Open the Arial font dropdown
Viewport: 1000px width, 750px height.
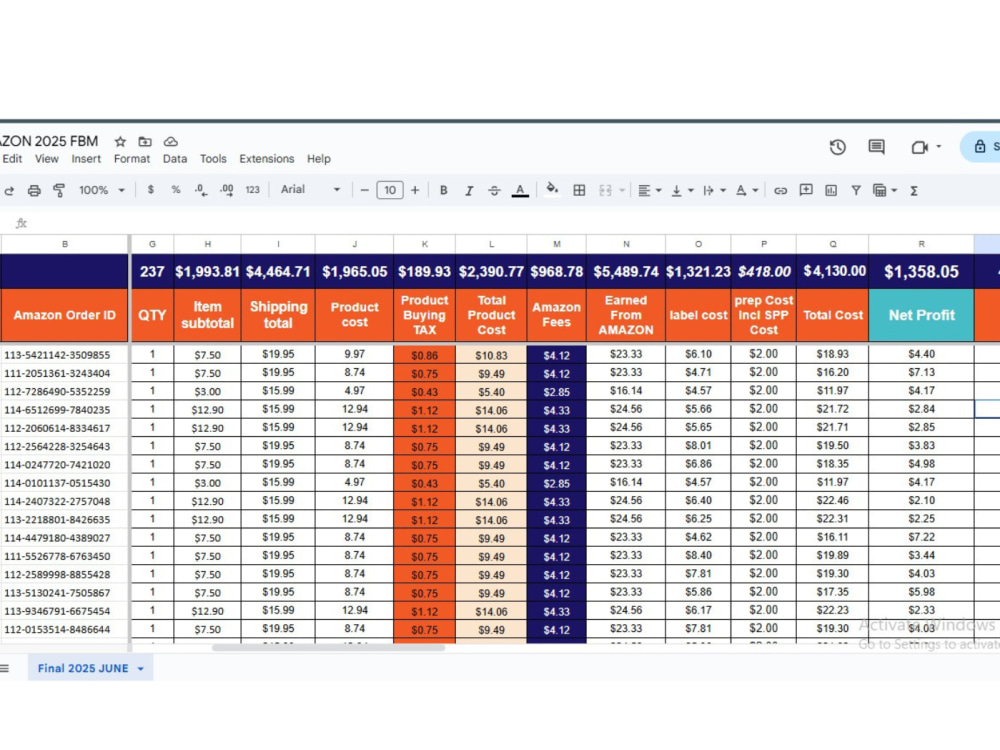(311, 189)
